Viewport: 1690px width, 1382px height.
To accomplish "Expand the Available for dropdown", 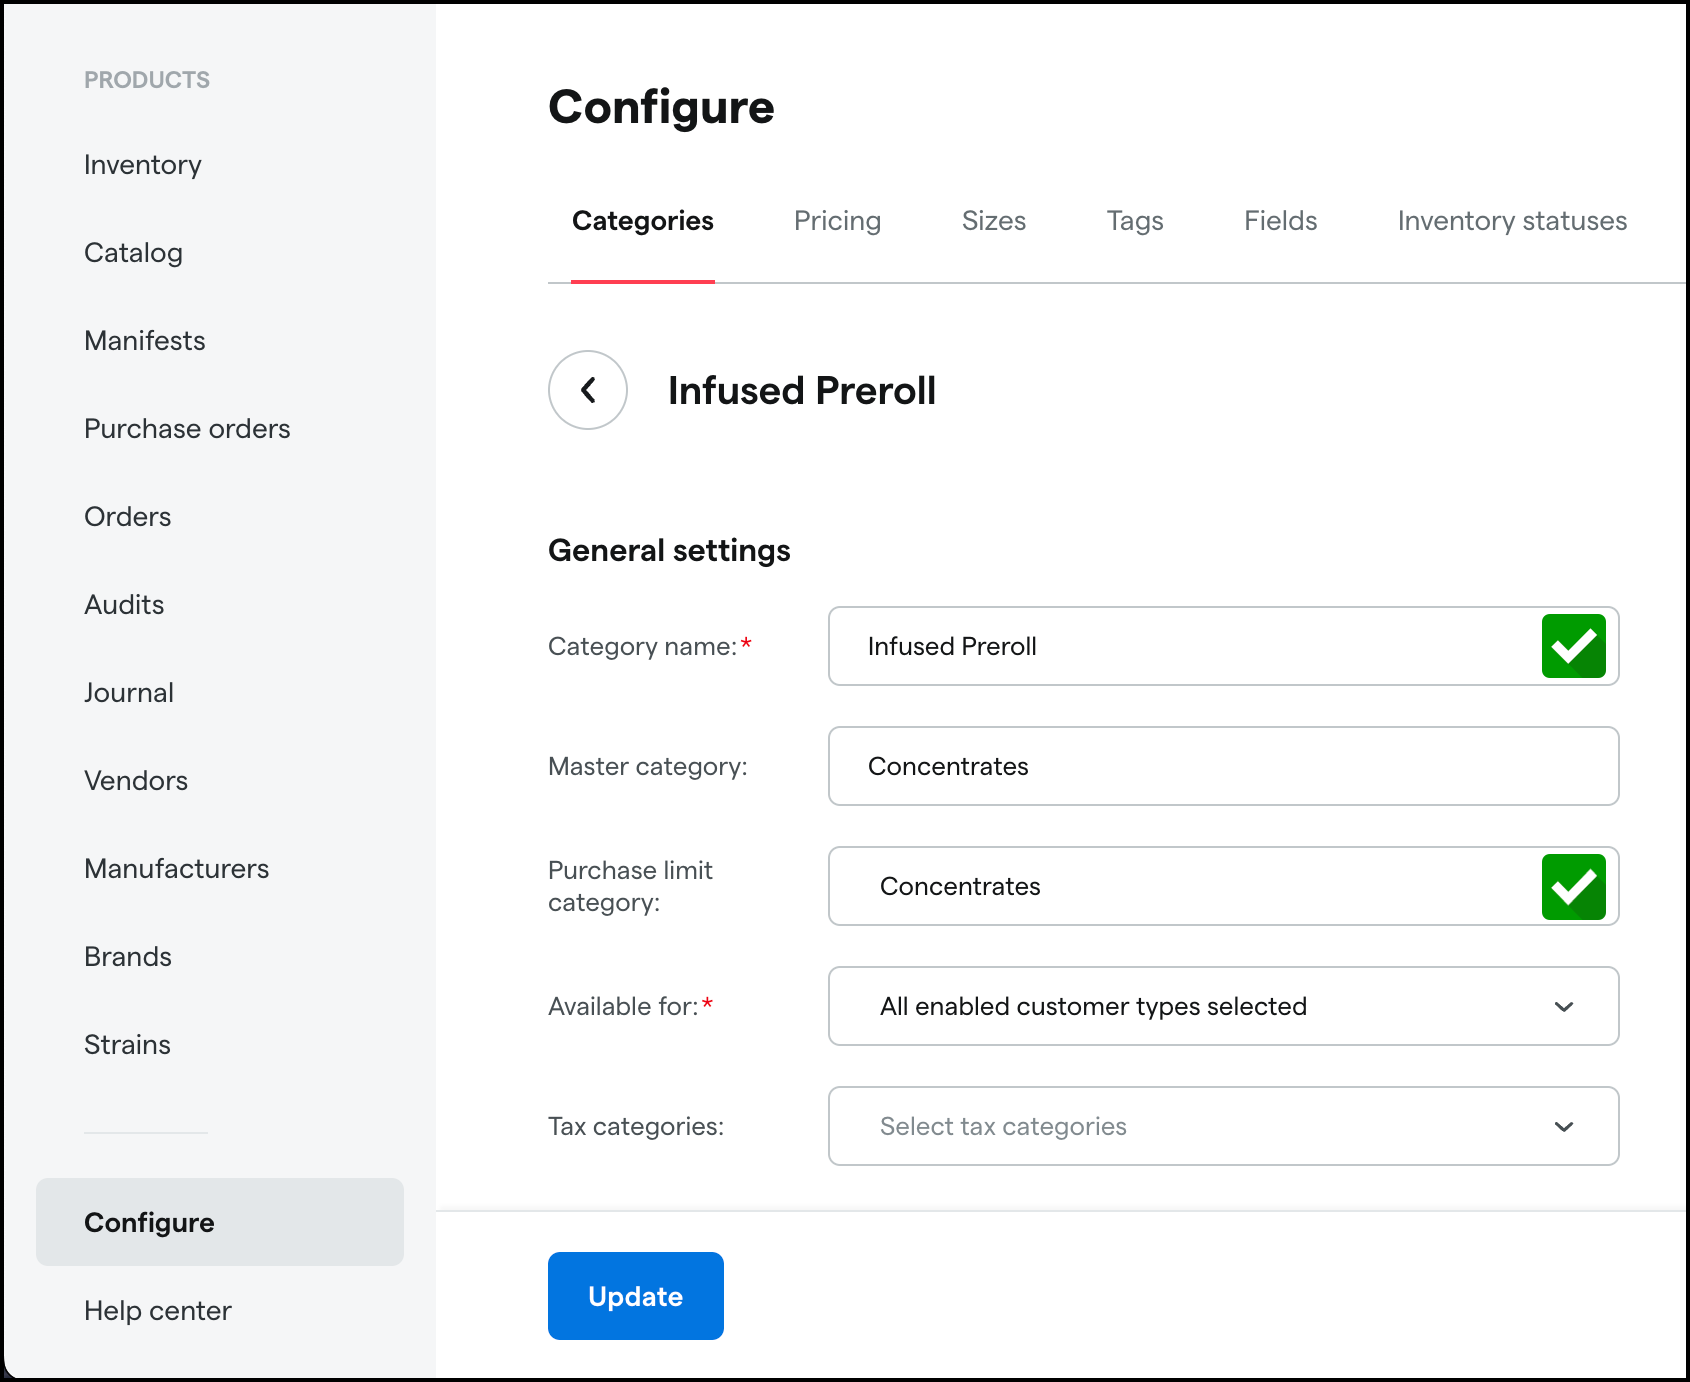I will click(1223, 1006).
